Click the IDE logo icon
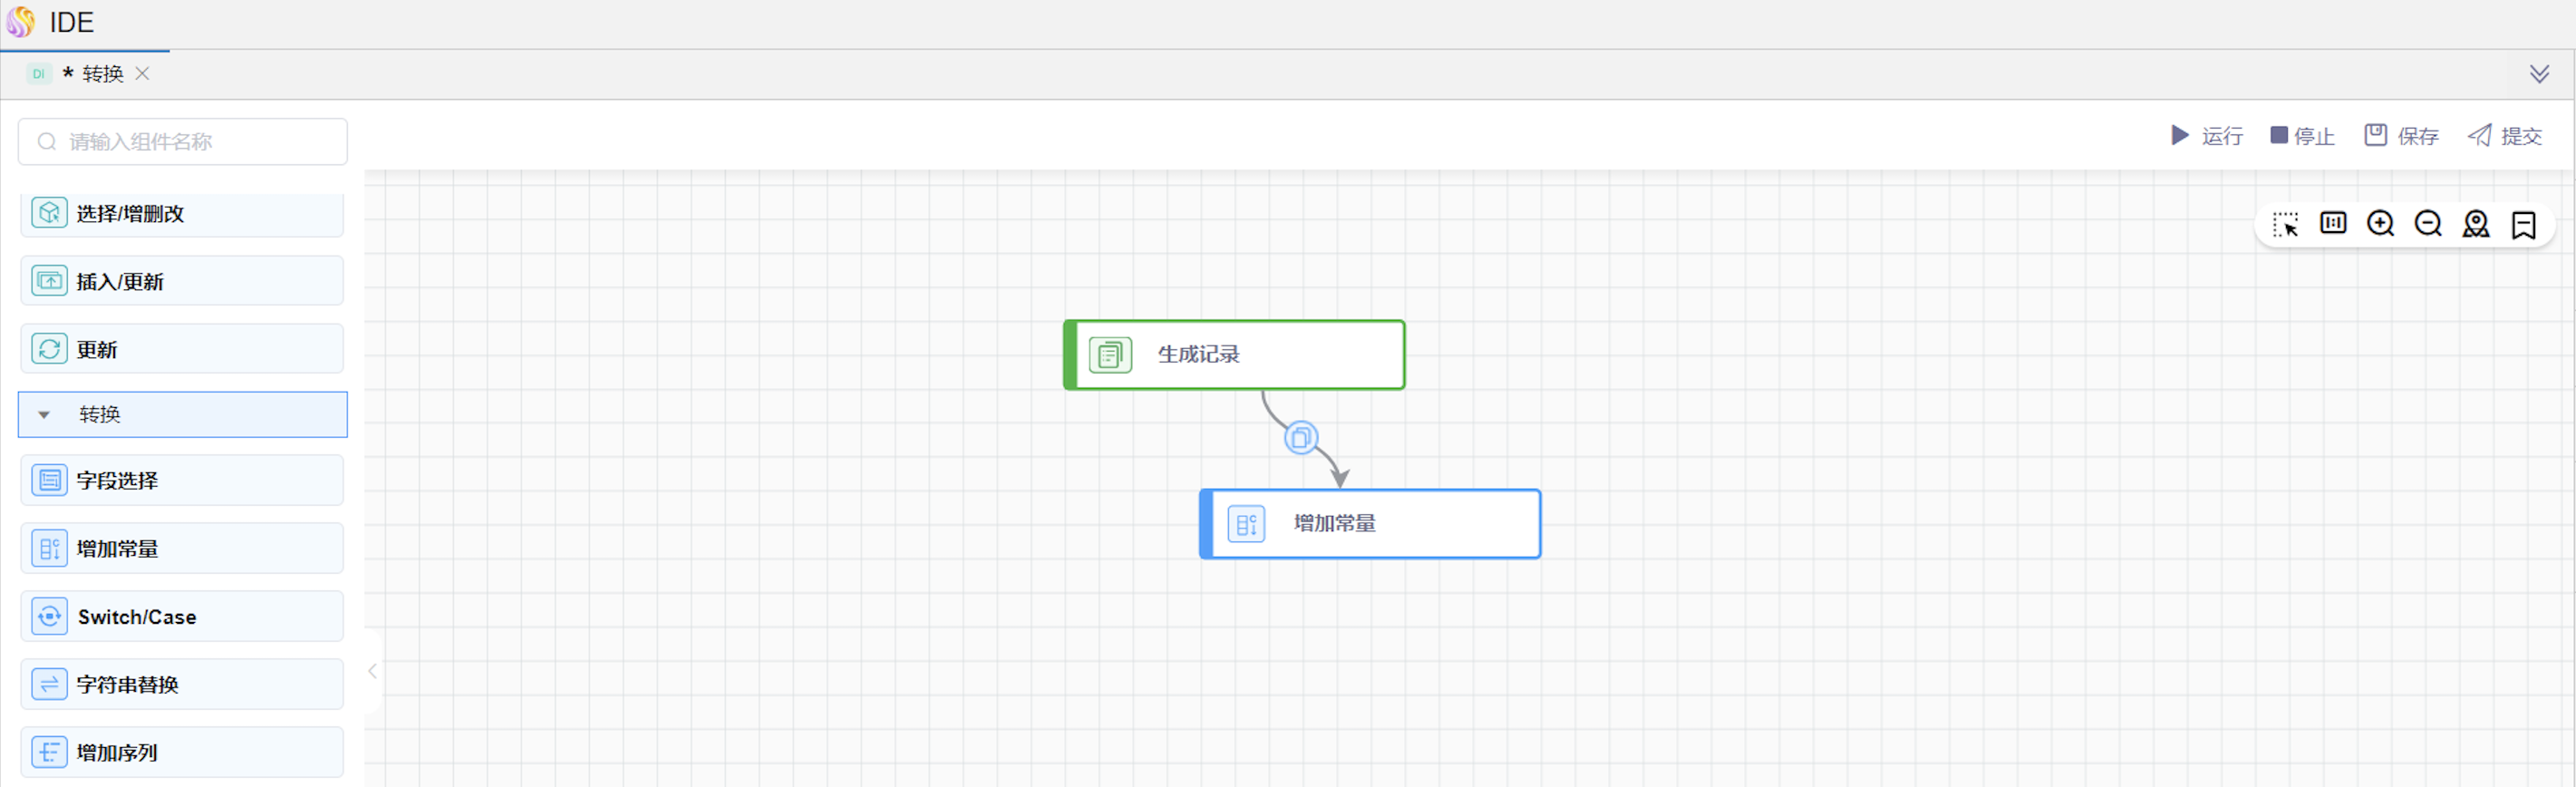 [x=21, y=21]
